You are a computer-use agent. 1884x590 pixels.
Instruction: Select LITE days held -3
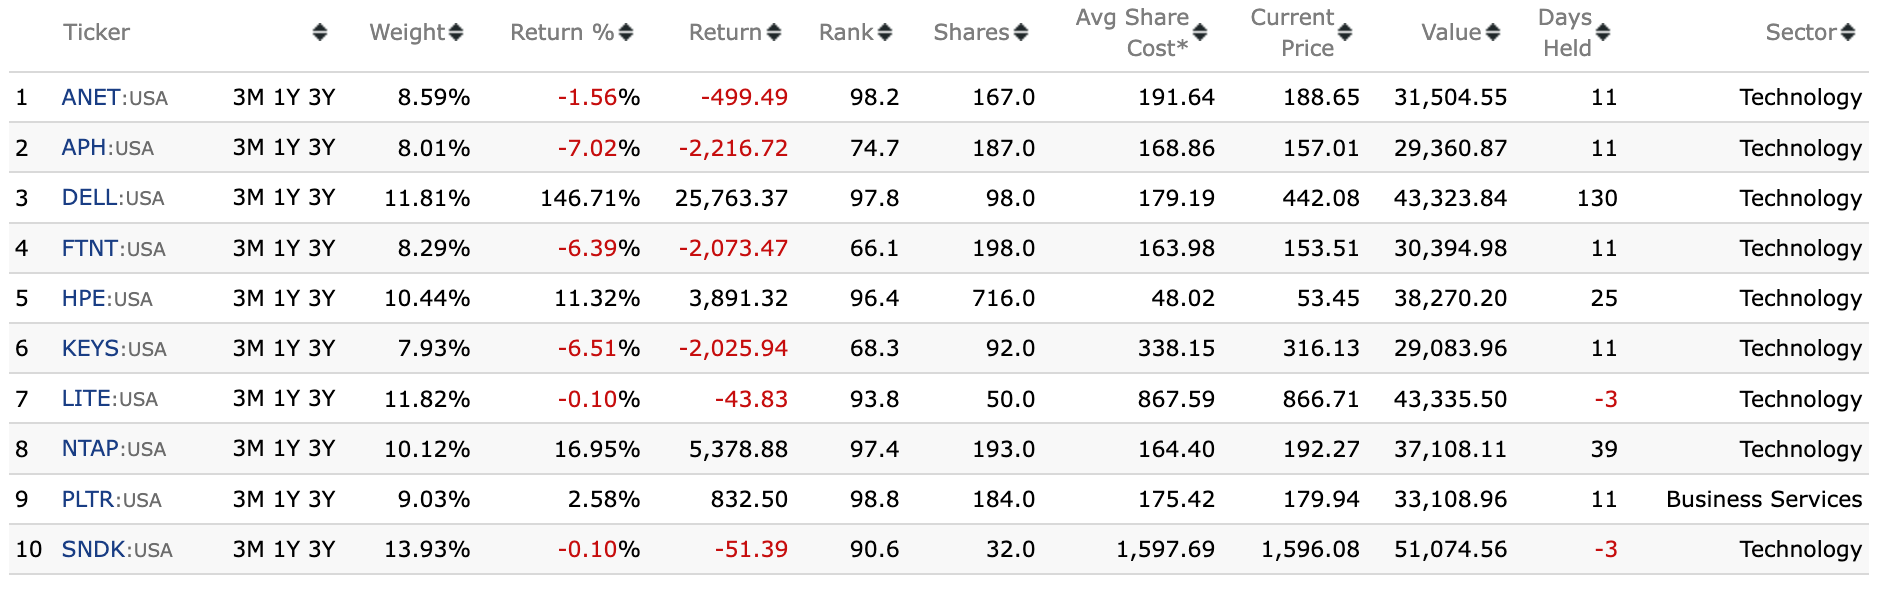1606,399
